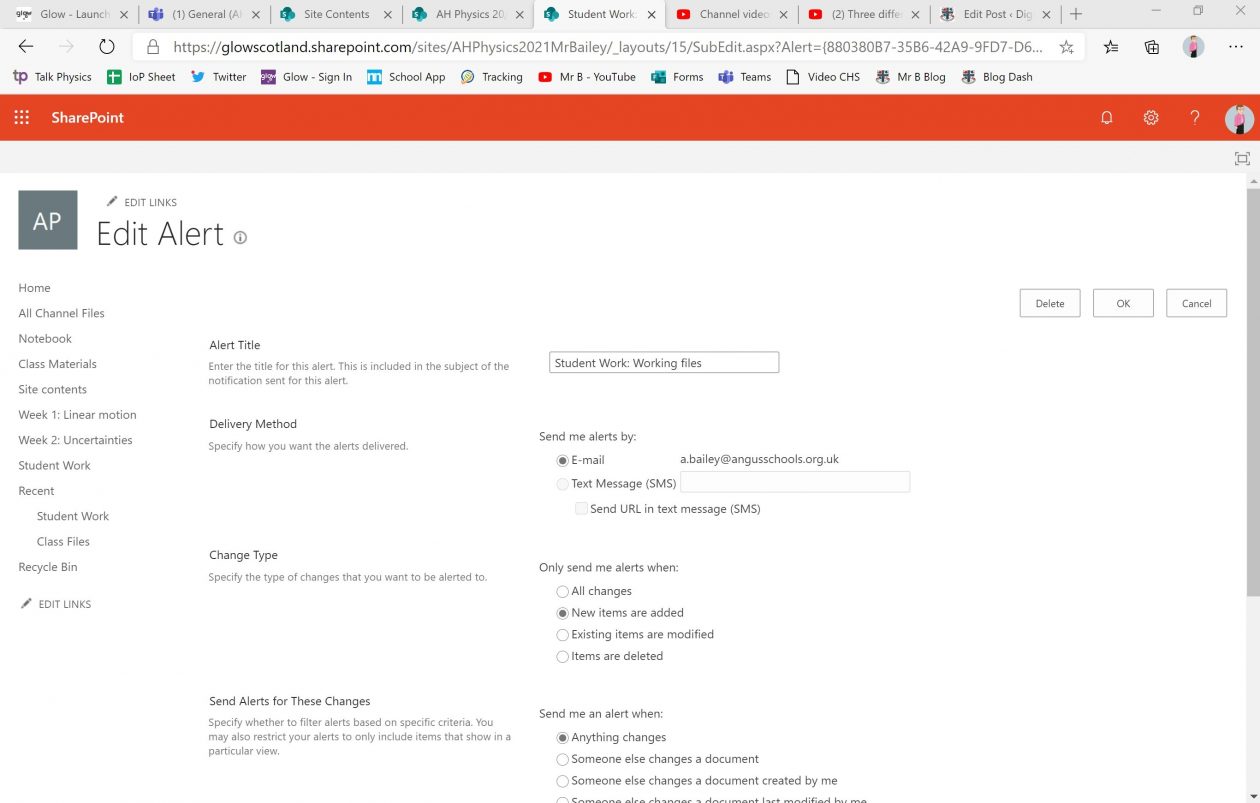Close the Channel video tab
Viewport: 1260px width, 803px height.
coord(783,14)
